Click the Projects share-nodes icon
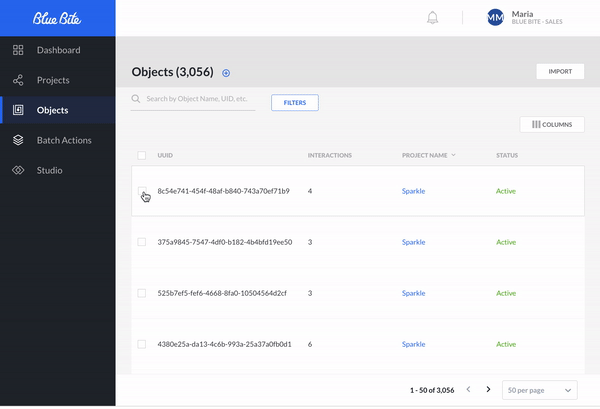 [x=18, y=80]
